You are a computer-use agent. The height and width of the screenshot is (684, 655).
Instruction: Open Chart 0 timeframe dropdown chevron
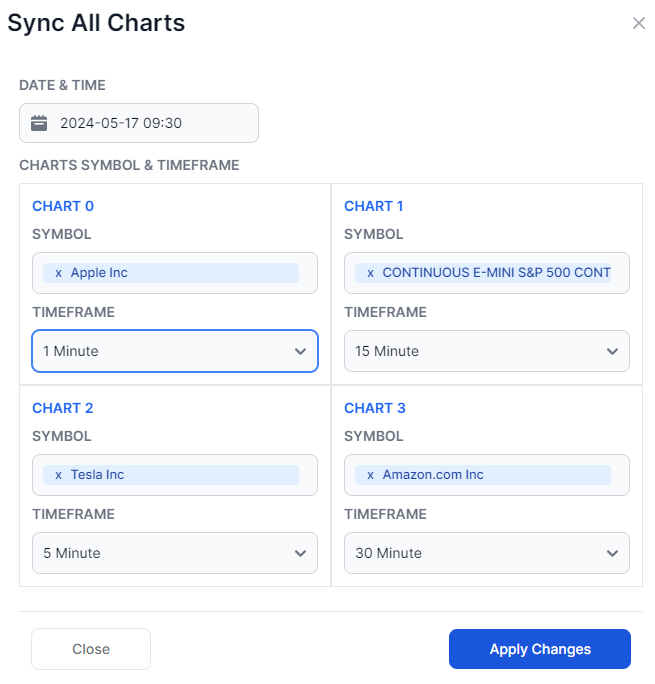(x=300, y=351)
